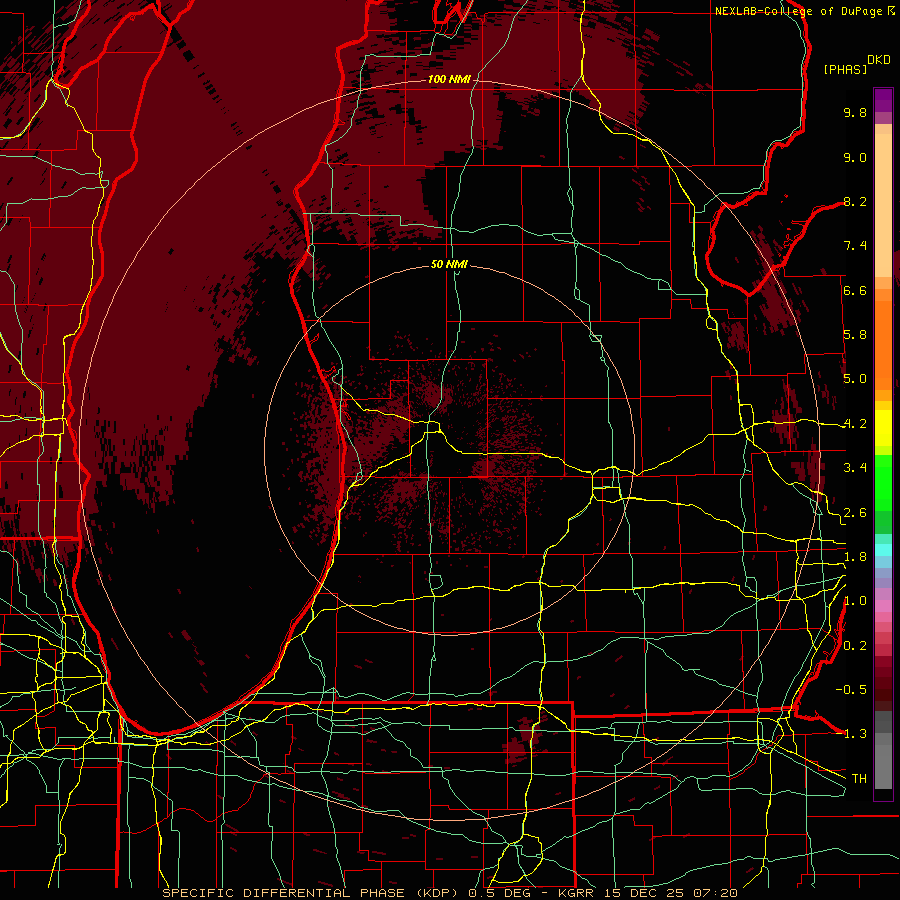Click the 0.2 value on the scale
The width and height of the screenshot is (900, 900).
(x=855, y=646)
